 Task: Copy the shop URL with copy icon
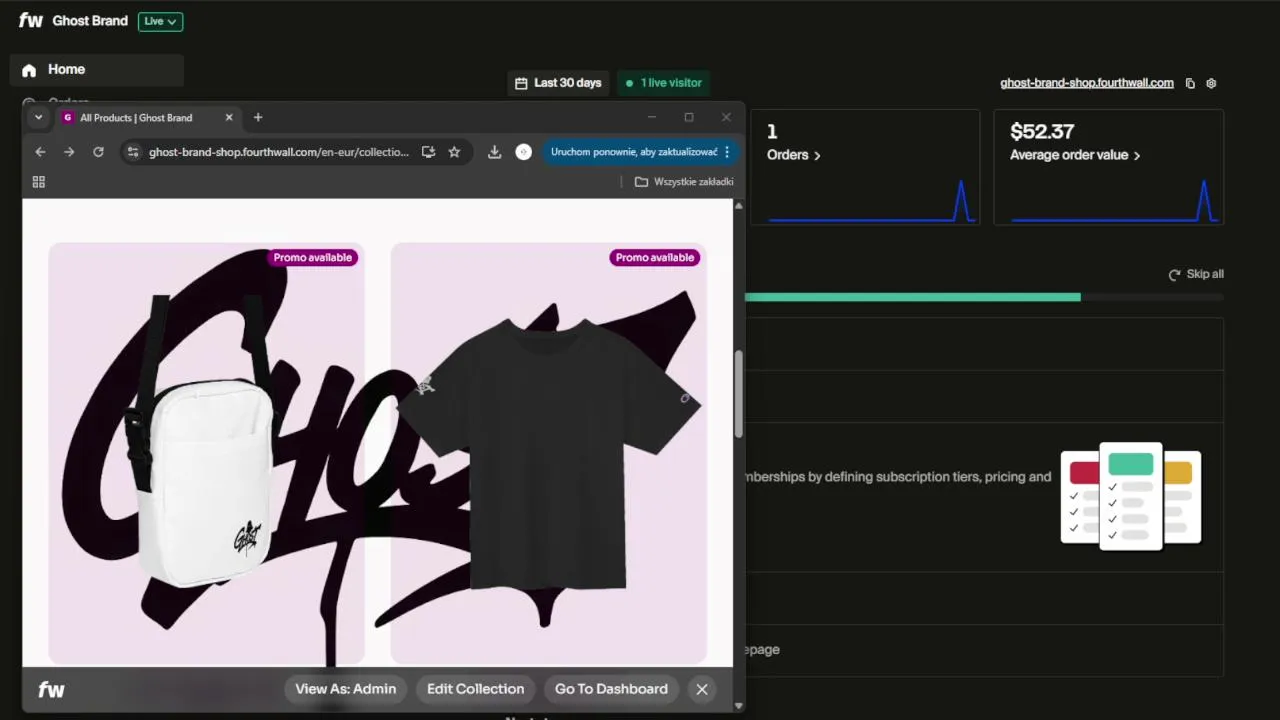1190,84
